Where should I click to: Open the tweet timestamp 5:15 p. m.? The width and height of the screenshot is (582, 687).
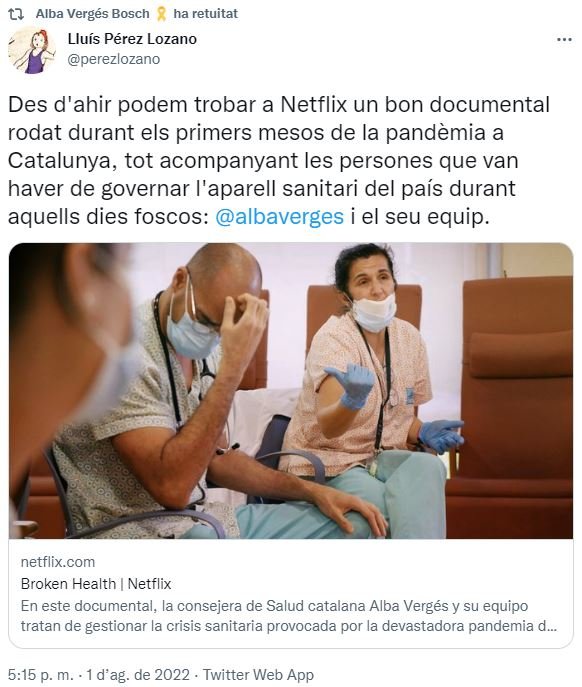point(41,675)
